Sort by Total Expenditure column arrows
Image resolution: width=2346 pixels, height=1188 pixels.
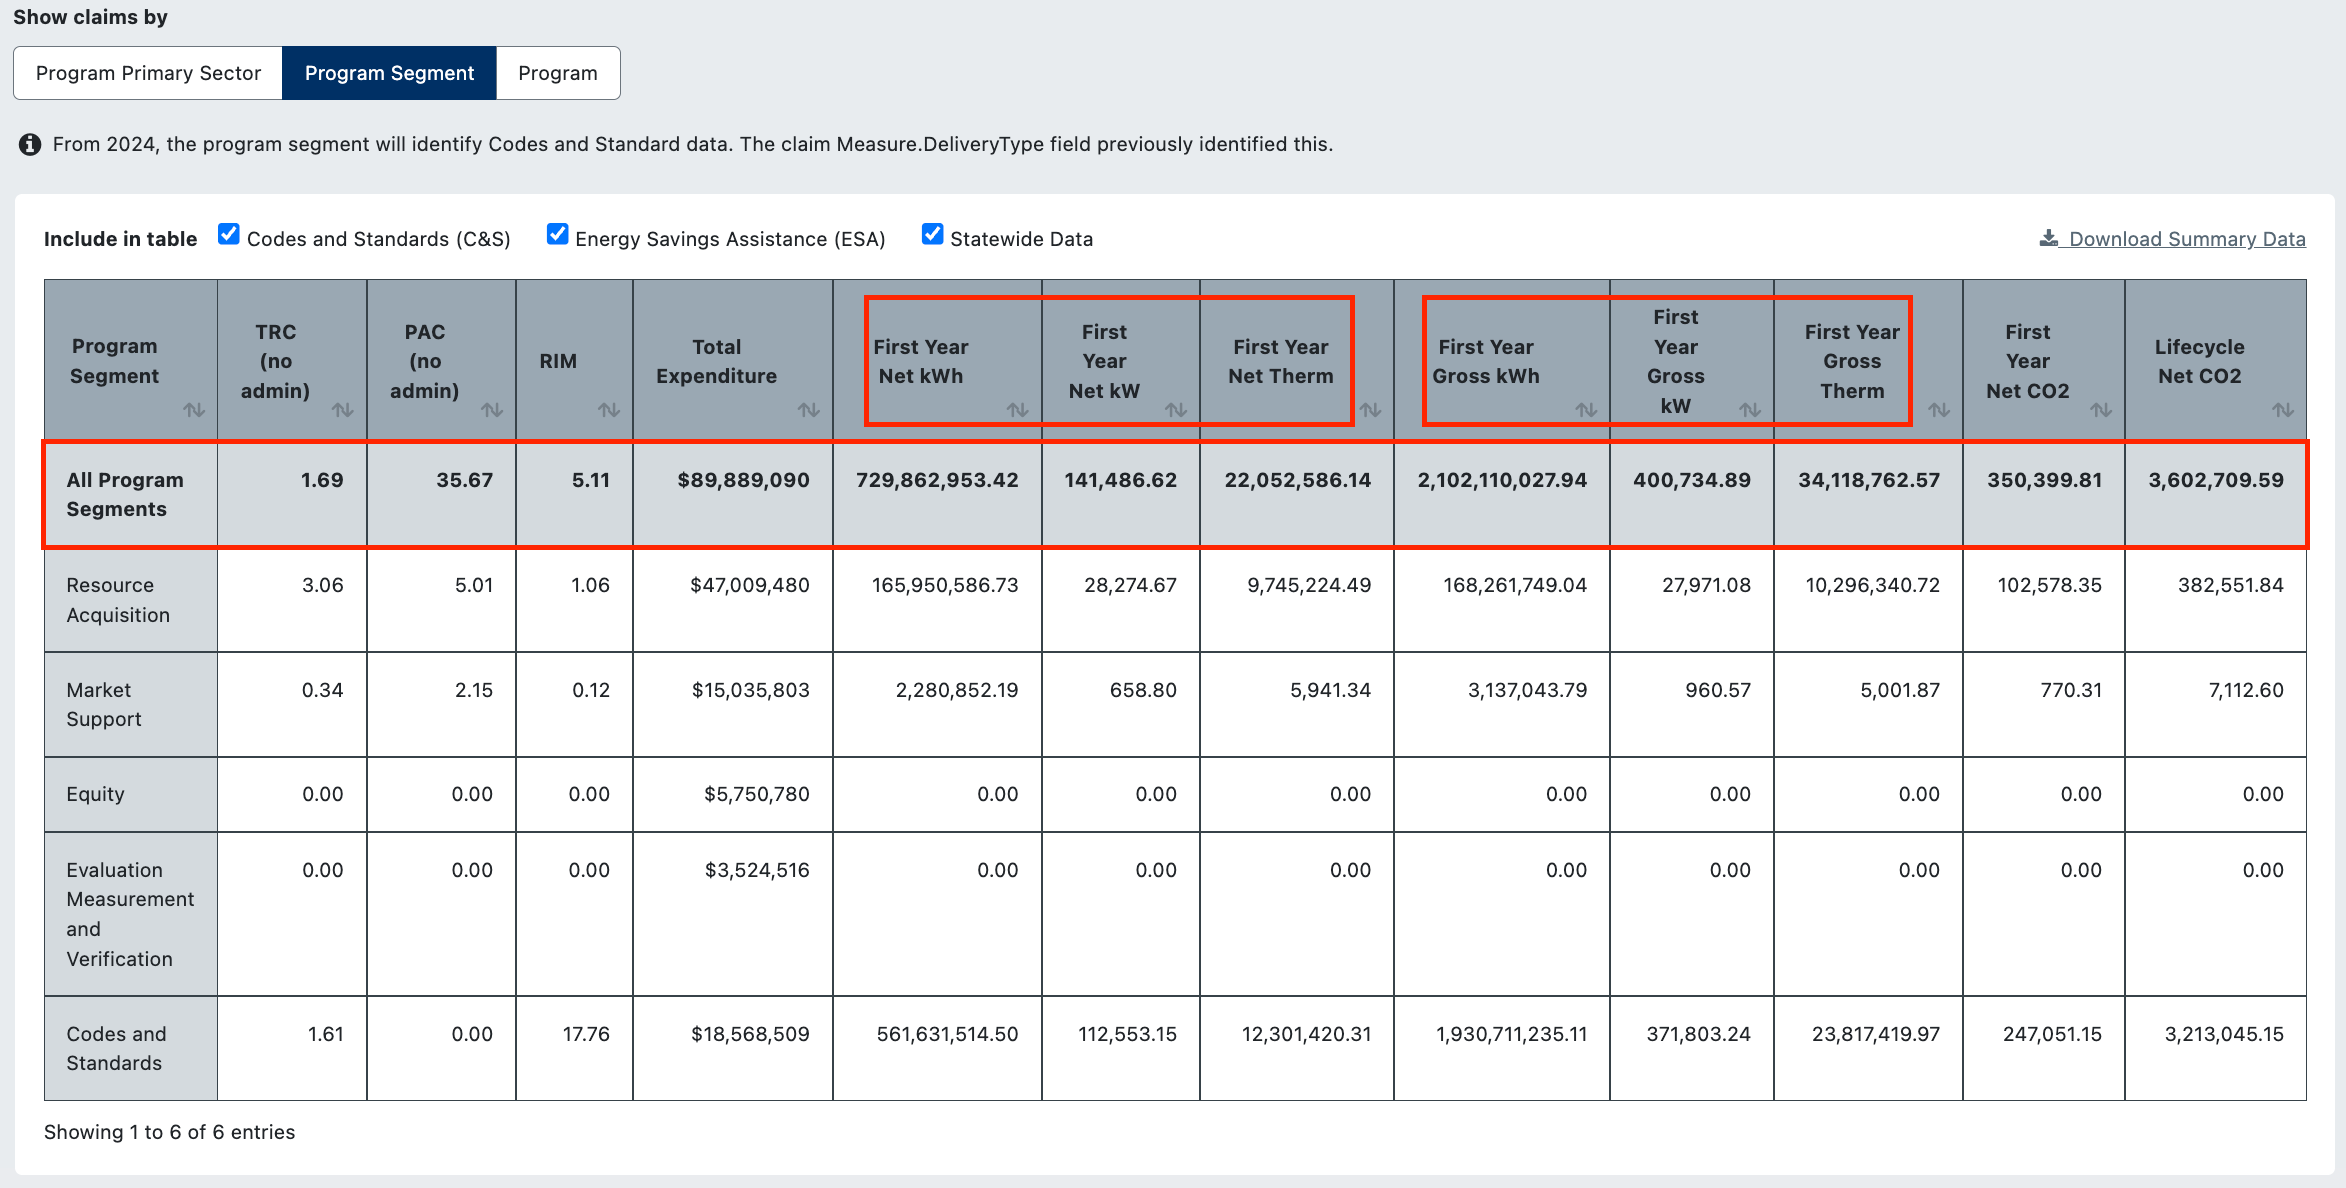809,410
